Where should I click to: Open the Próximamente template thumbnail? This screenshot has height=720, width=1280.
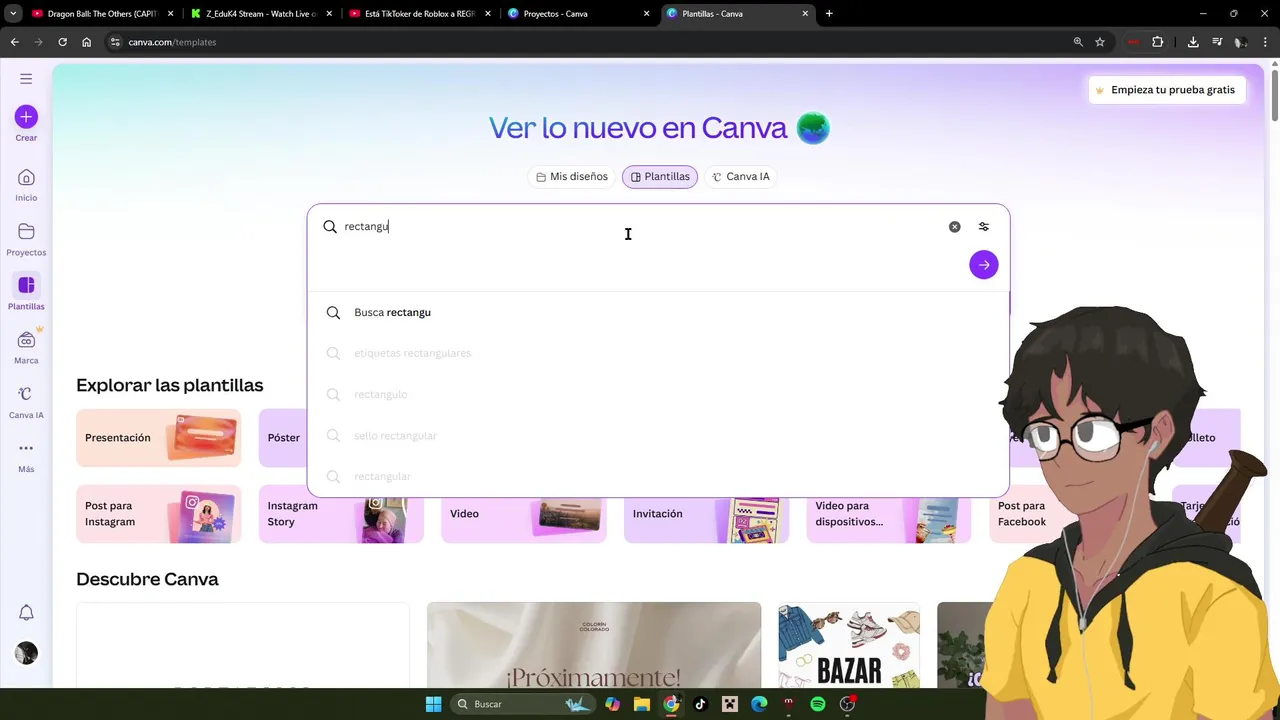[594, 645]
